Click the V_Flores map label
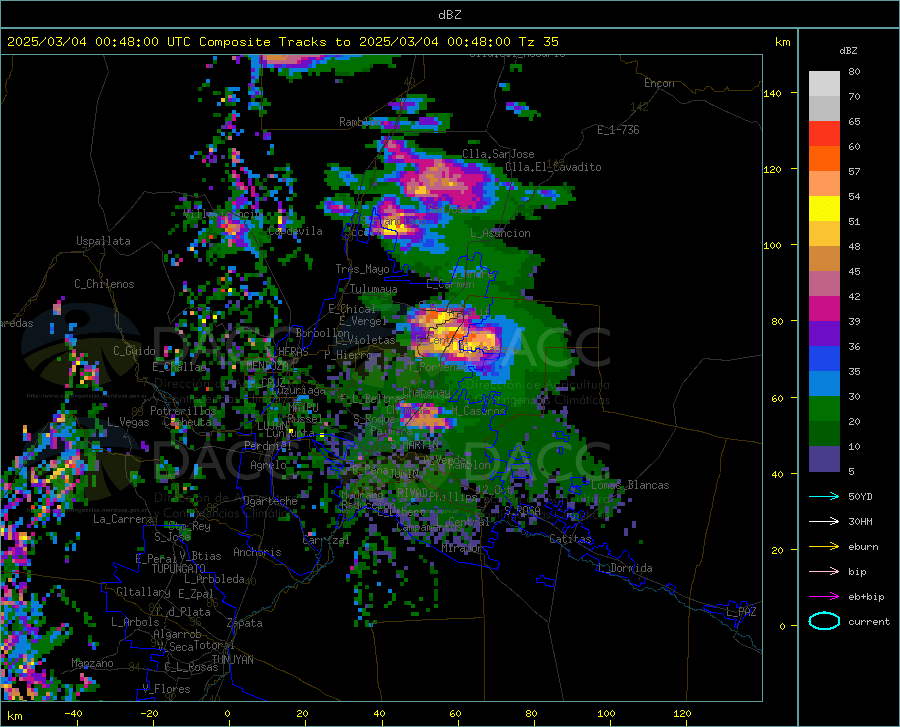Viewport: 900px width, 727px height. click(166, 689)
